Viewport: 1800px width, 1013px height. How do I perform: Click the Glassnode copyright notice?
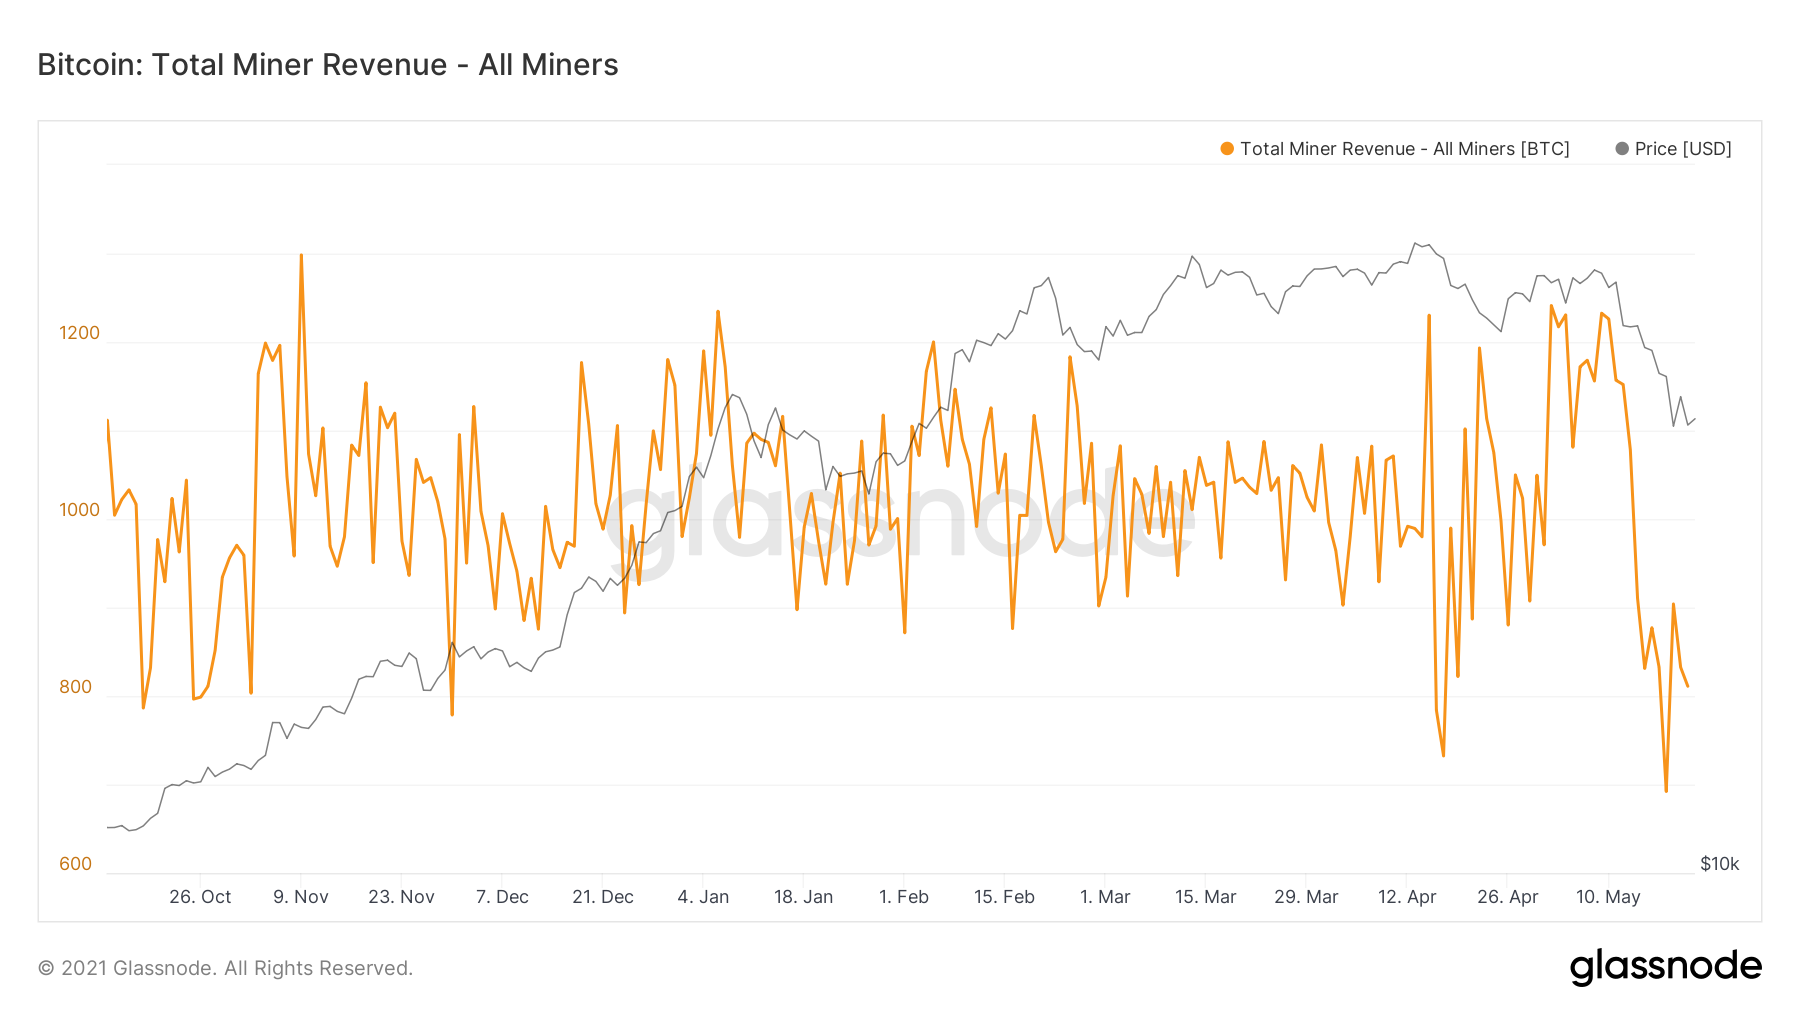(225, 968)
